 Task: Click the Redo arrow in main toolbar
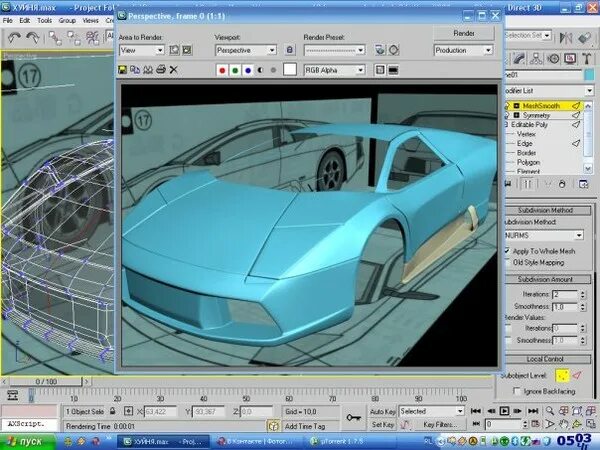pyautogui.click(x=33, y=38)
